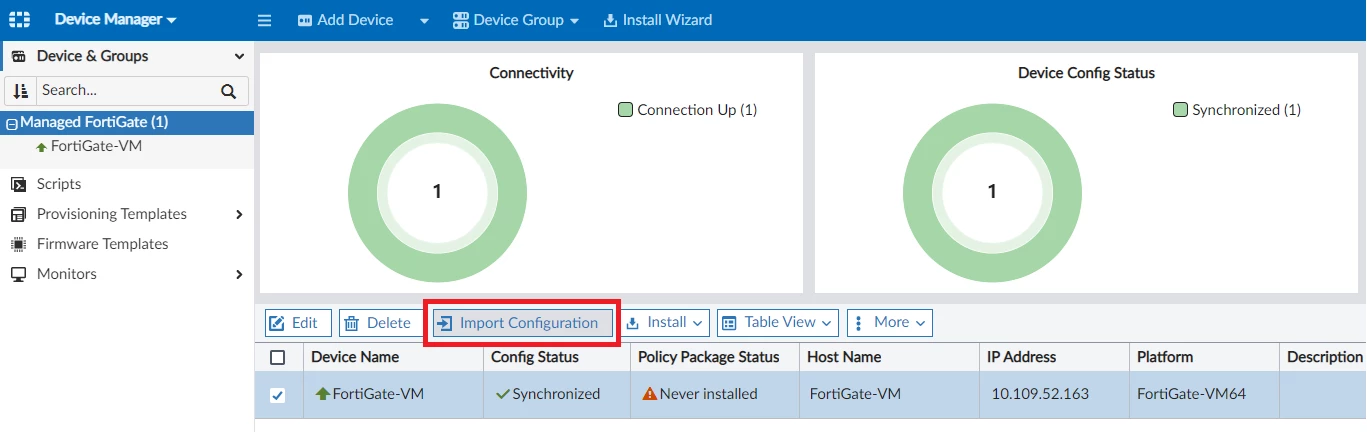Open the More options dropdown
This screenshot has width=1367, height=432.
(x=890, y=323)
